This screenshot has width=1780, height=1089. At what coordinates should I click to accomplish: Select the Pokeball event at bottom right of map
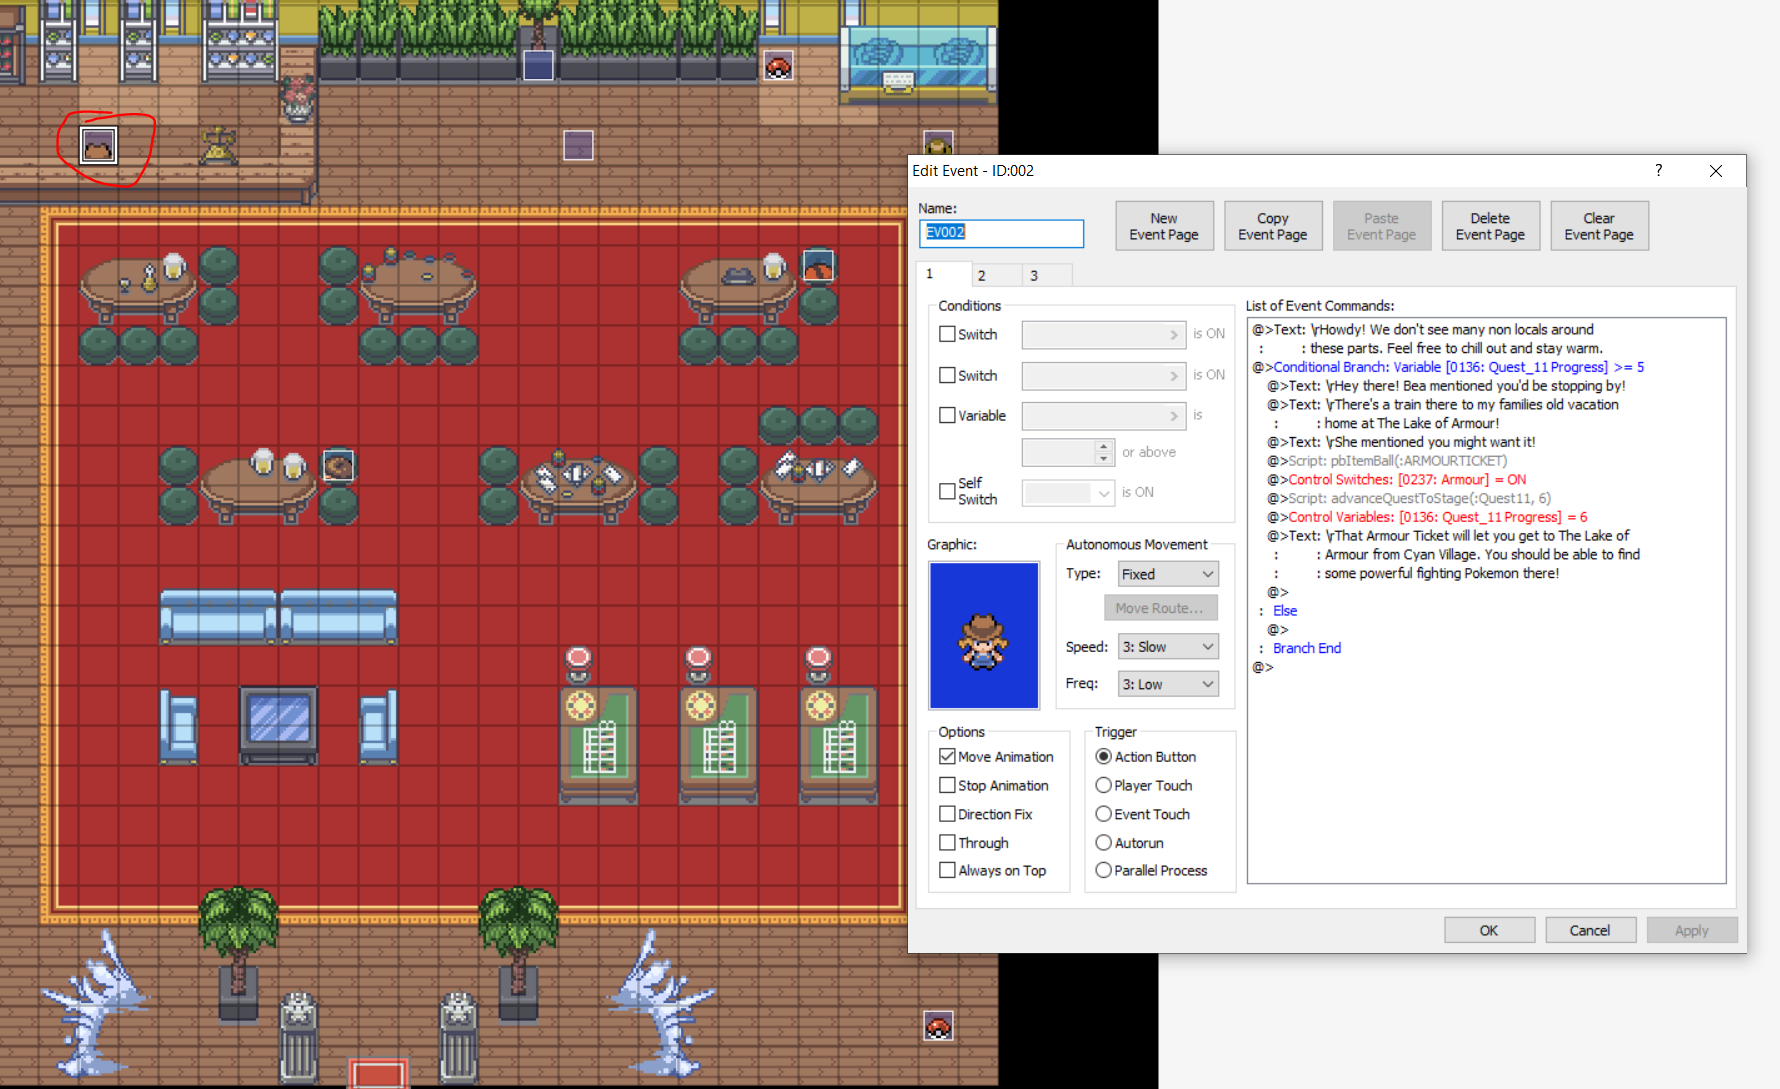pyautogui.click(x=938, y=1026)
